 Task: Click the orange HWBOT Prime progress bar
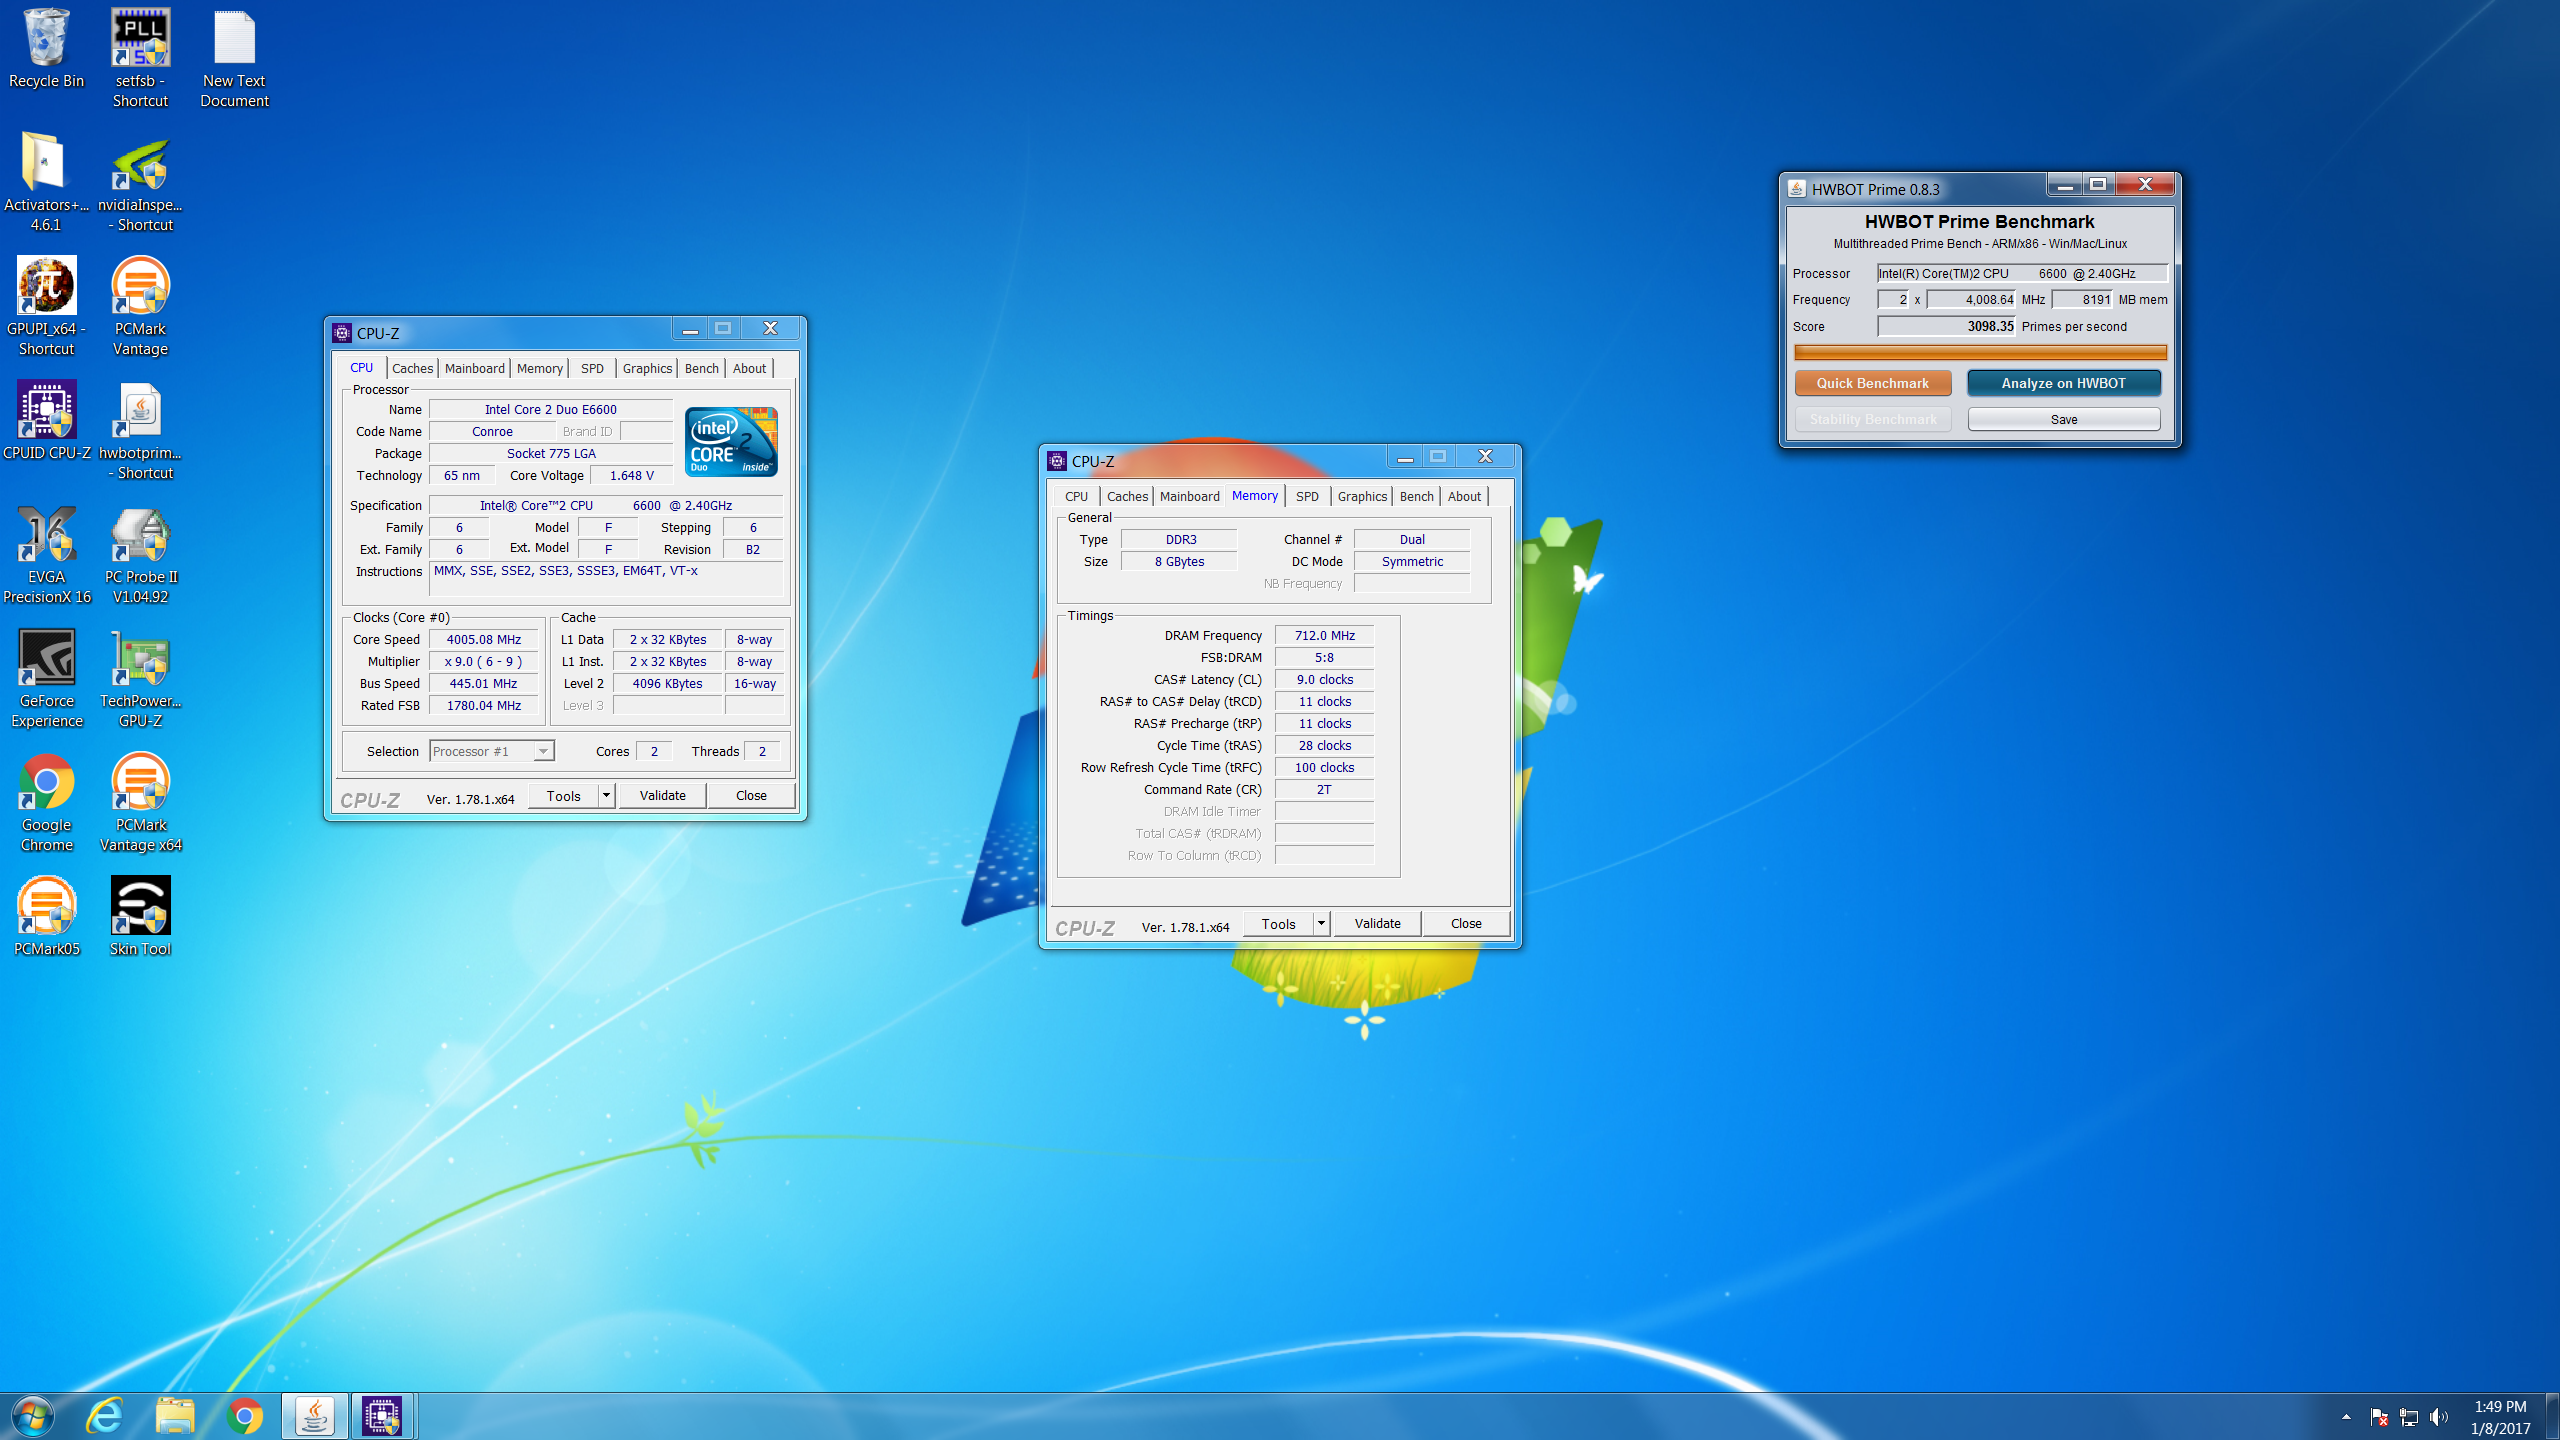[x=1980, y=352]
